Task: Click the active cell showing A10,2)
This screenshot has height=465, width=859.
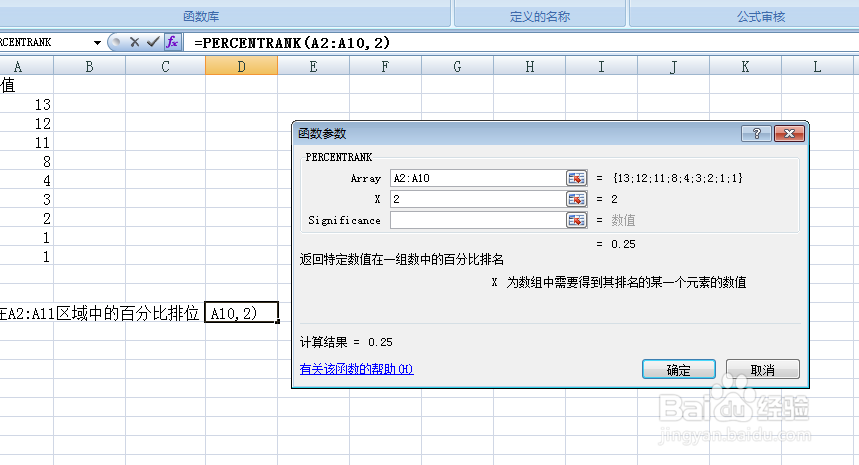Action: [242, 313]
